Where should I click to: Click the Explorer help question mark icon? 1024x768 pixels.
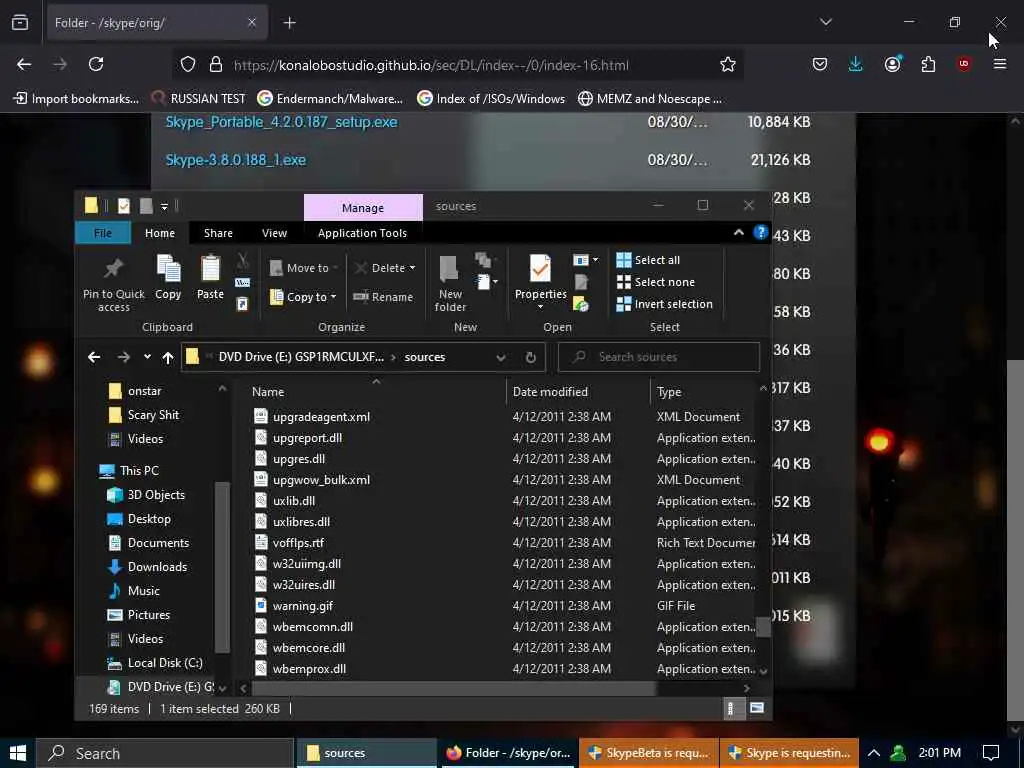pos(760,232)
